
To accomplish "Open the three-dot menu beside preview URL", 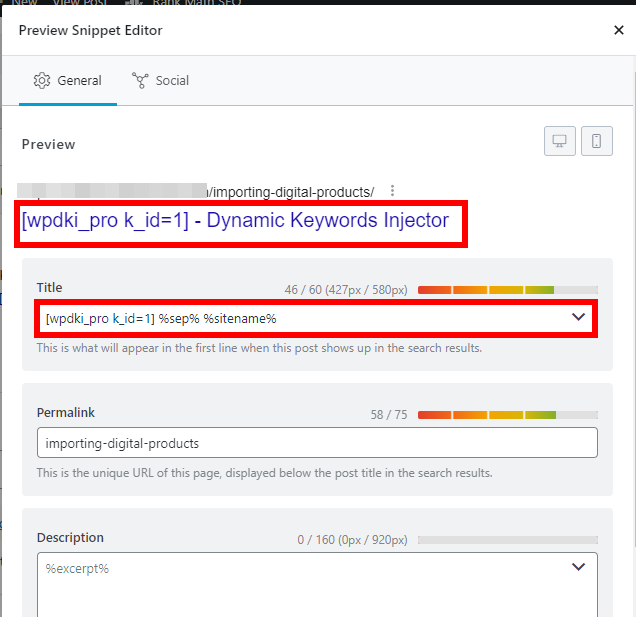I will pos(392,191).
